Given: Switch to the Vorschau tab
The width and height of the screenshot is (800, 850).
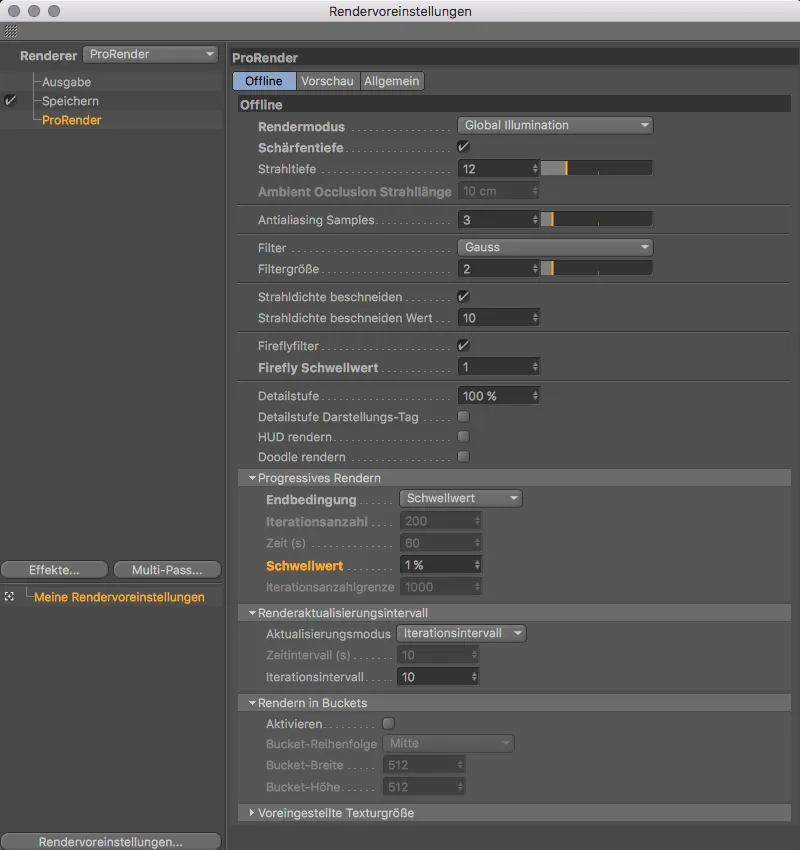Looking at the screenshot, I should click(327, 81).
